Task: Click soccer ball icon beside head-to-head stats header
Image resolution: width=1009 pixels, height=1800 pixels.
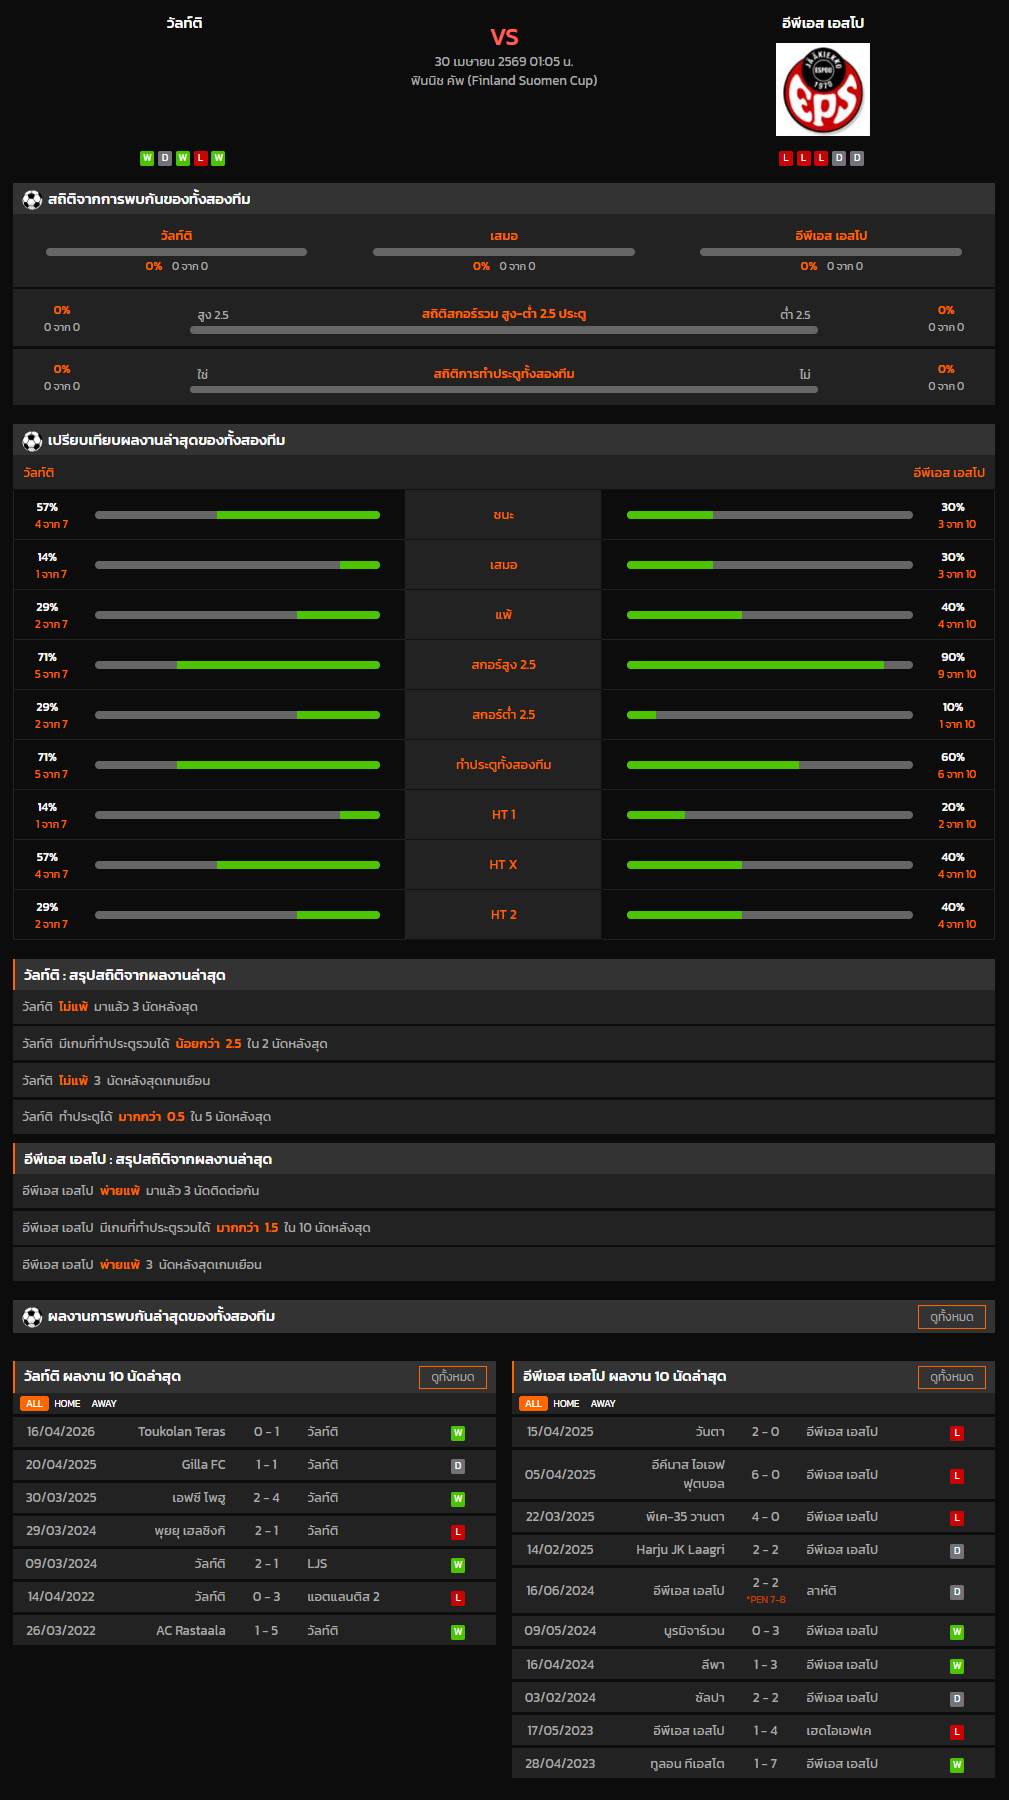Action: tap(32, 200)
